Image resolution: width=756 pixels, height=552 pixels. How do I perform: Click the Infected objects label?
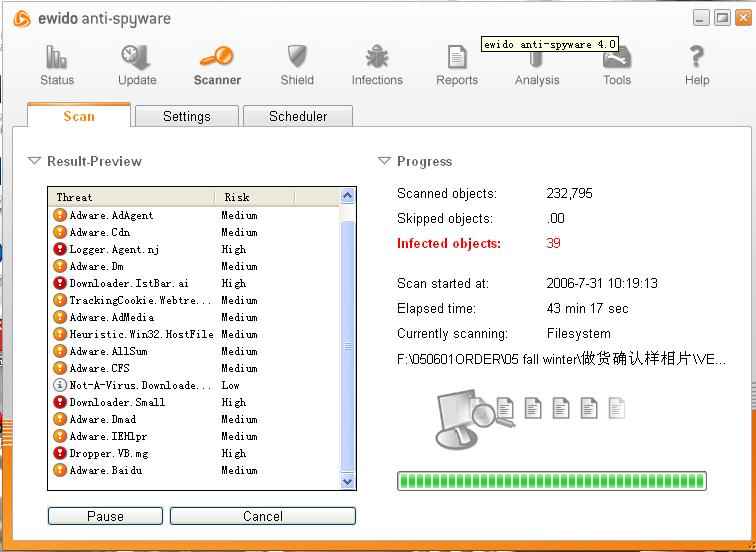pyautogui.click(x=448, y=243)
